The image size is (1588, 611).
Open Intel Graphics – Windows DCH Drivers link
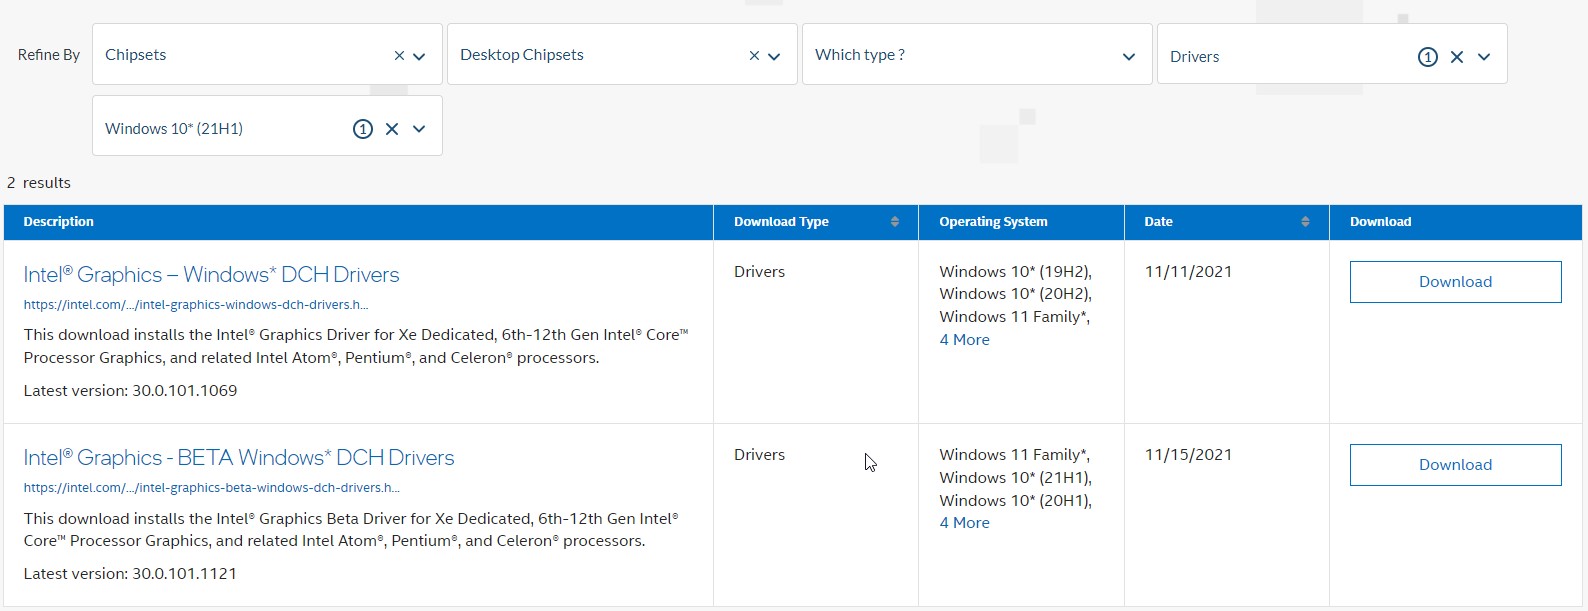pos(211,275)
